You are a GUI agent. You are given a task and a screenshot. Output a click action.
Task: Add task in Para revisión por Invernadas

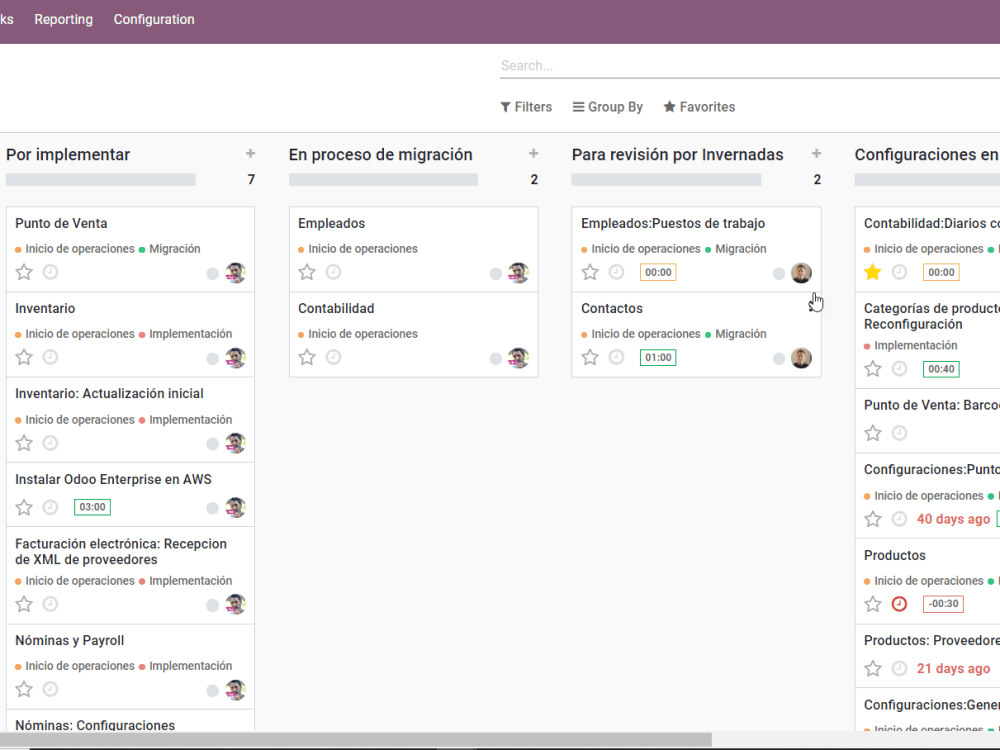point(816,154)
